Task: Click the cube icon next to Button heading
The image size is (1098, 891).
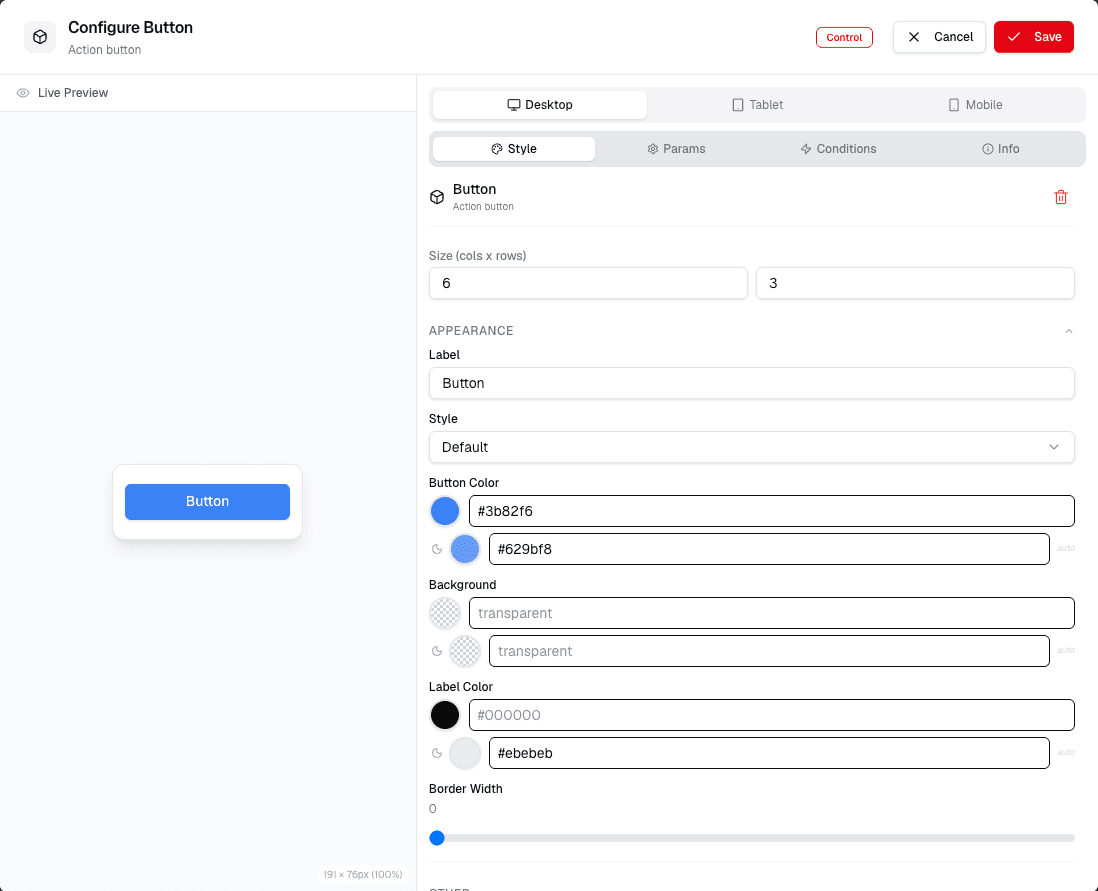Action: [x=437, y=197]
